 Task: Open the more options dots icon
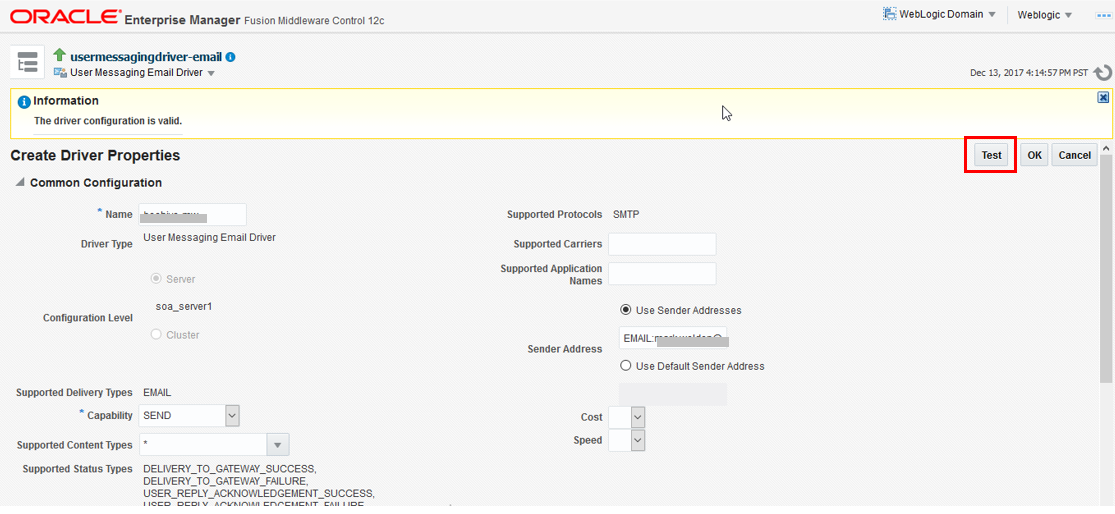(x=1104, y=15)
